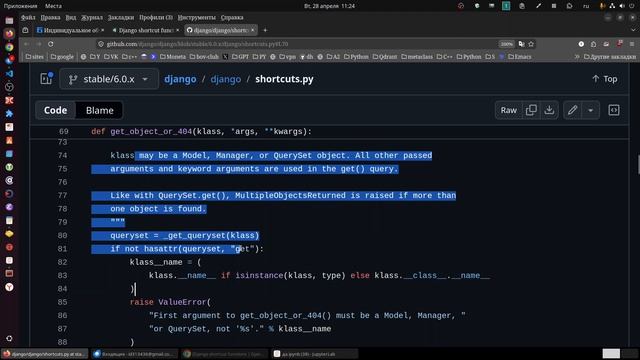Click raise ValueError( on line 85
Image resolution: width=640 pixels, height=360 pixels.
pos(170,302)
